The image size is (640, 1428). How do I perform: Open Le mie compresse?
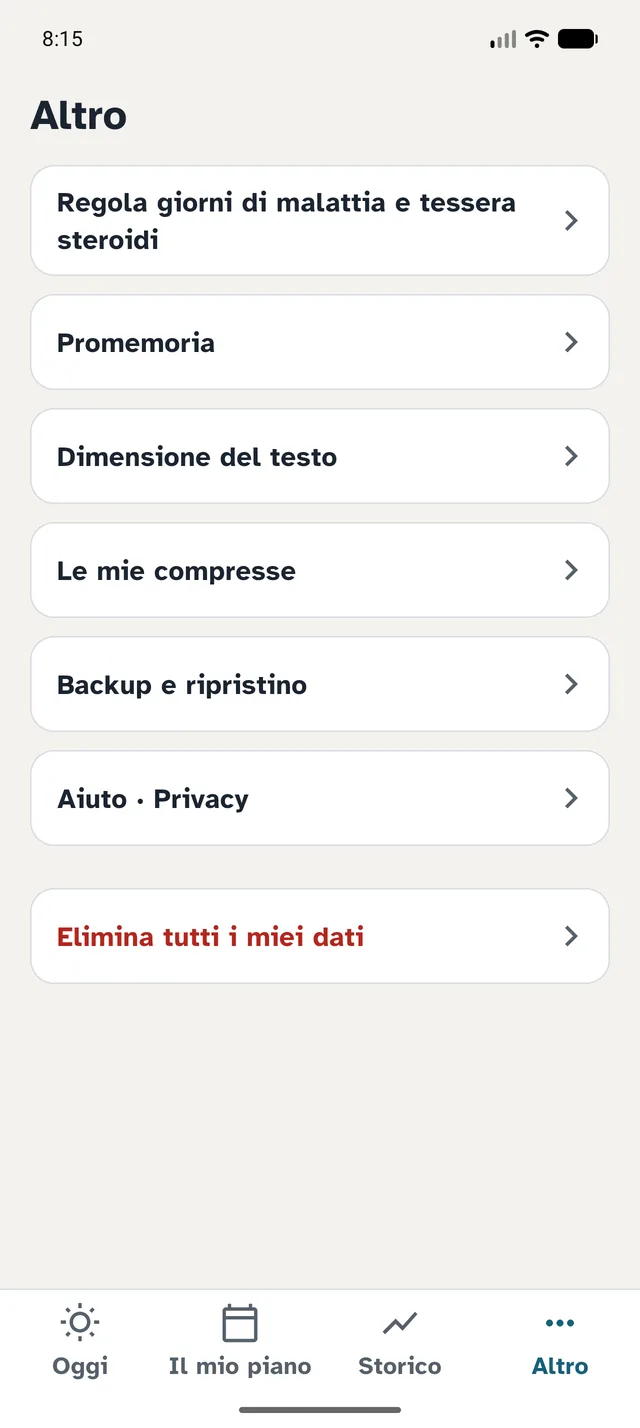pyautogui.click(x=320, y=570)
